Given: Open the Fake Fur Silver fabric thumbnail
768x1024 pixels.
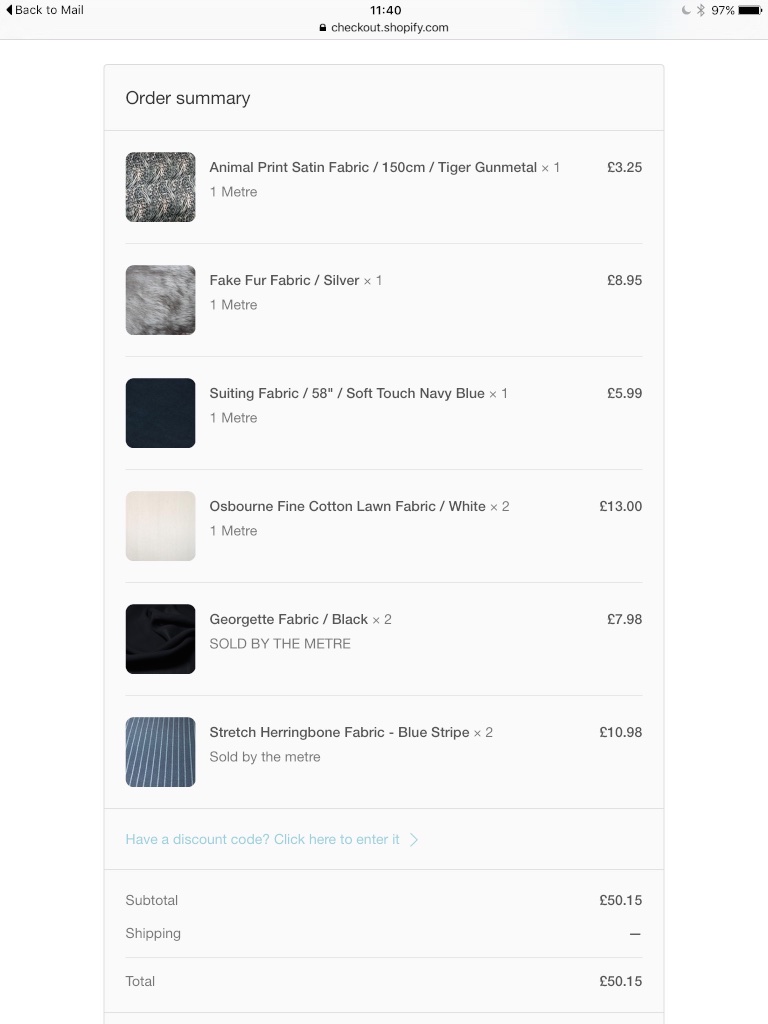Looking at the screenshot, I should [160, 300].
